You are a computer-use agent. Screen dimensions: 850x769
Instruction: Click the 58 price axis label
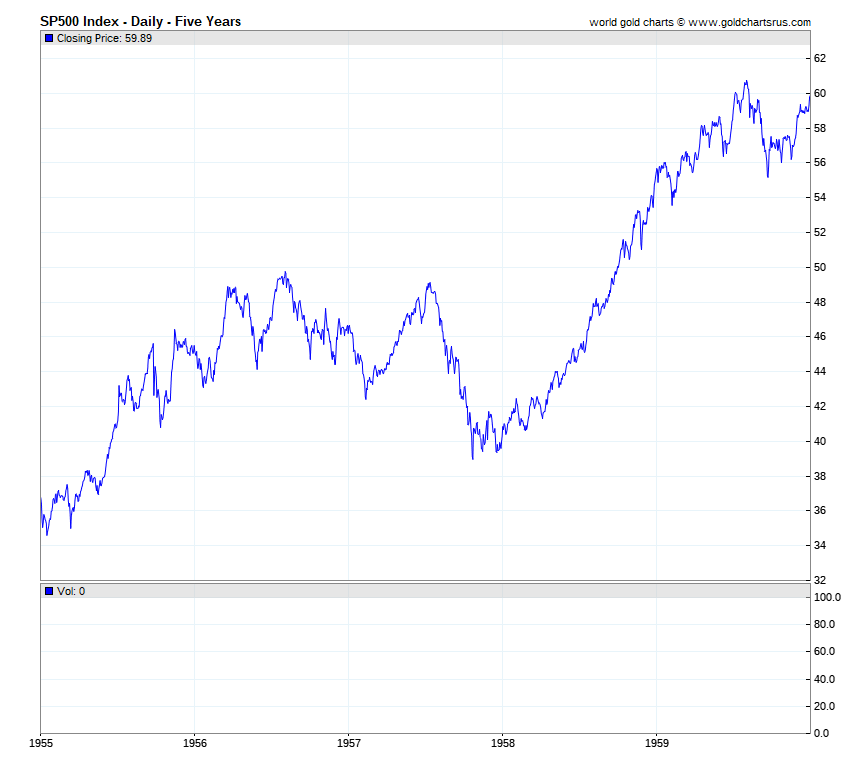820,128
